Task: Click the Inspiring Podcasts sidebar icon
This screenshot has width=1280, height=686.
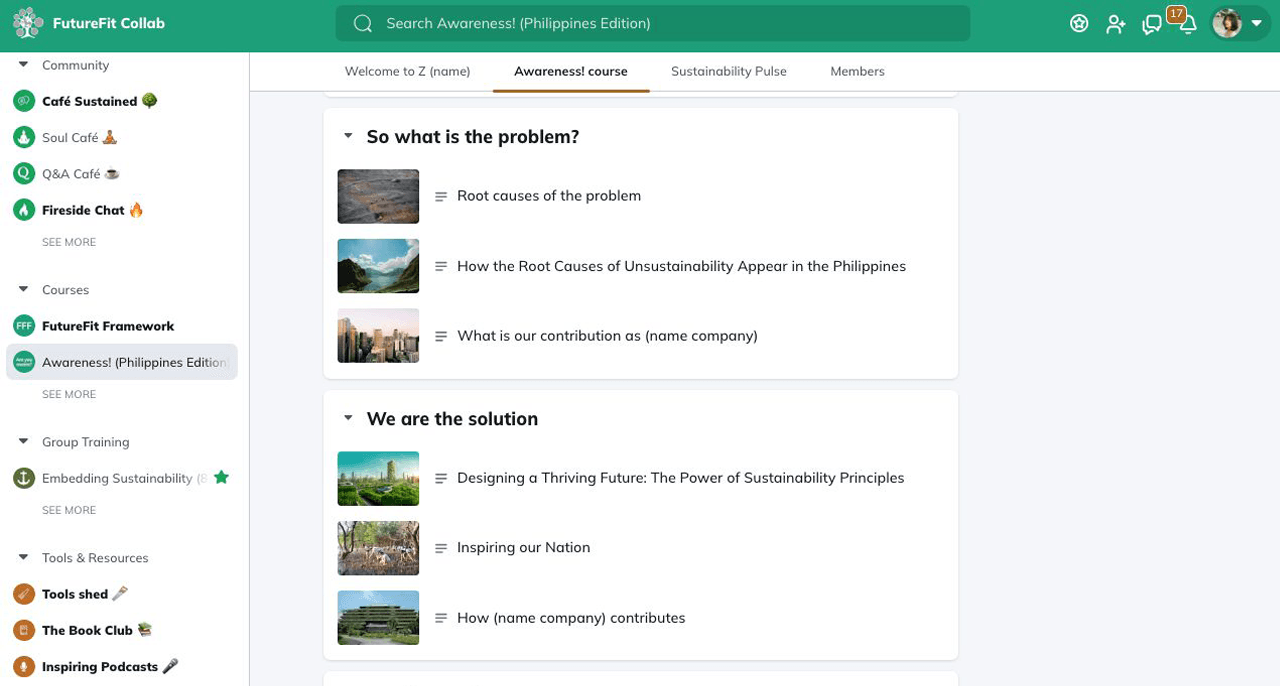Action: click(x=24, y=666)
